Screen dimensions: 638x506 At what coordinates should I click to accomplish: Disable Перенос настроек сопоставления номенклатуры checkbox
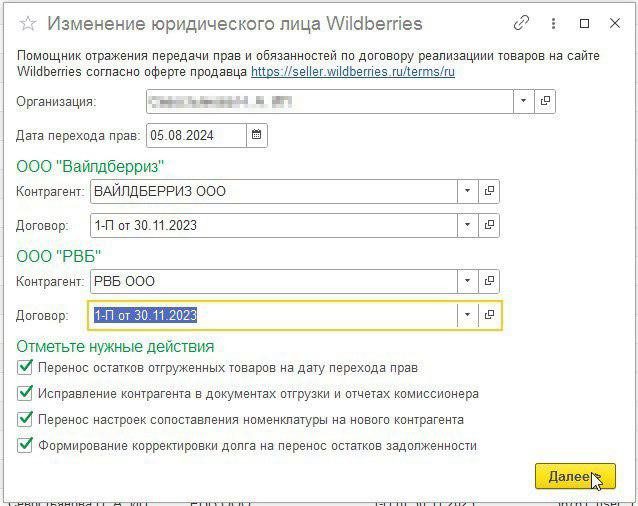[25, 420]
